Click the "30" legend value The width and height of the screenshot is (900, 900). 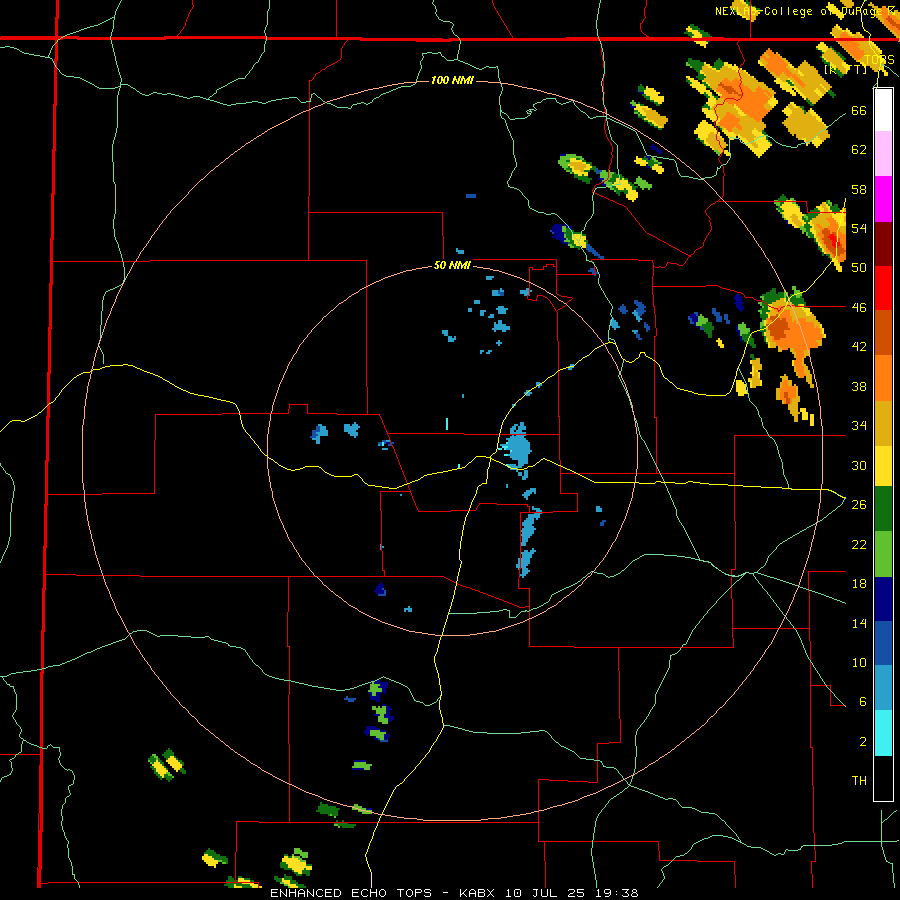pos(859,465)
